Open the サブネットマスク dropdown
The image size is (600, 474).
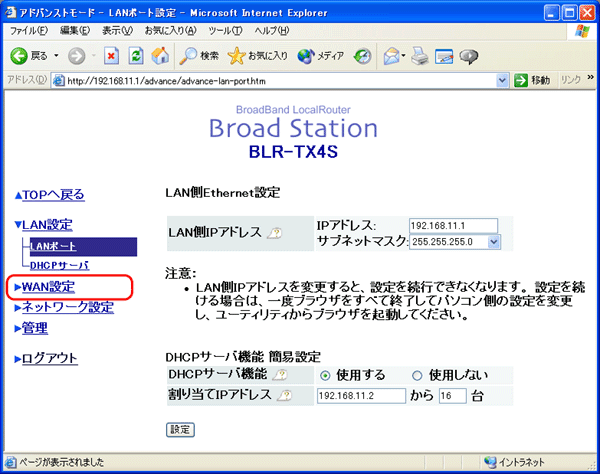pyautogui.click(x=455, y=242)
